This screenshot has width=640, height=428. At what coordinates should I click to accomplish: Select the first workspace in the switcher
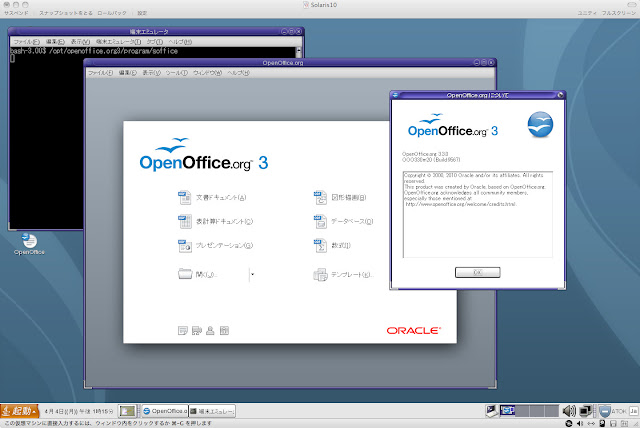(507, 410)
